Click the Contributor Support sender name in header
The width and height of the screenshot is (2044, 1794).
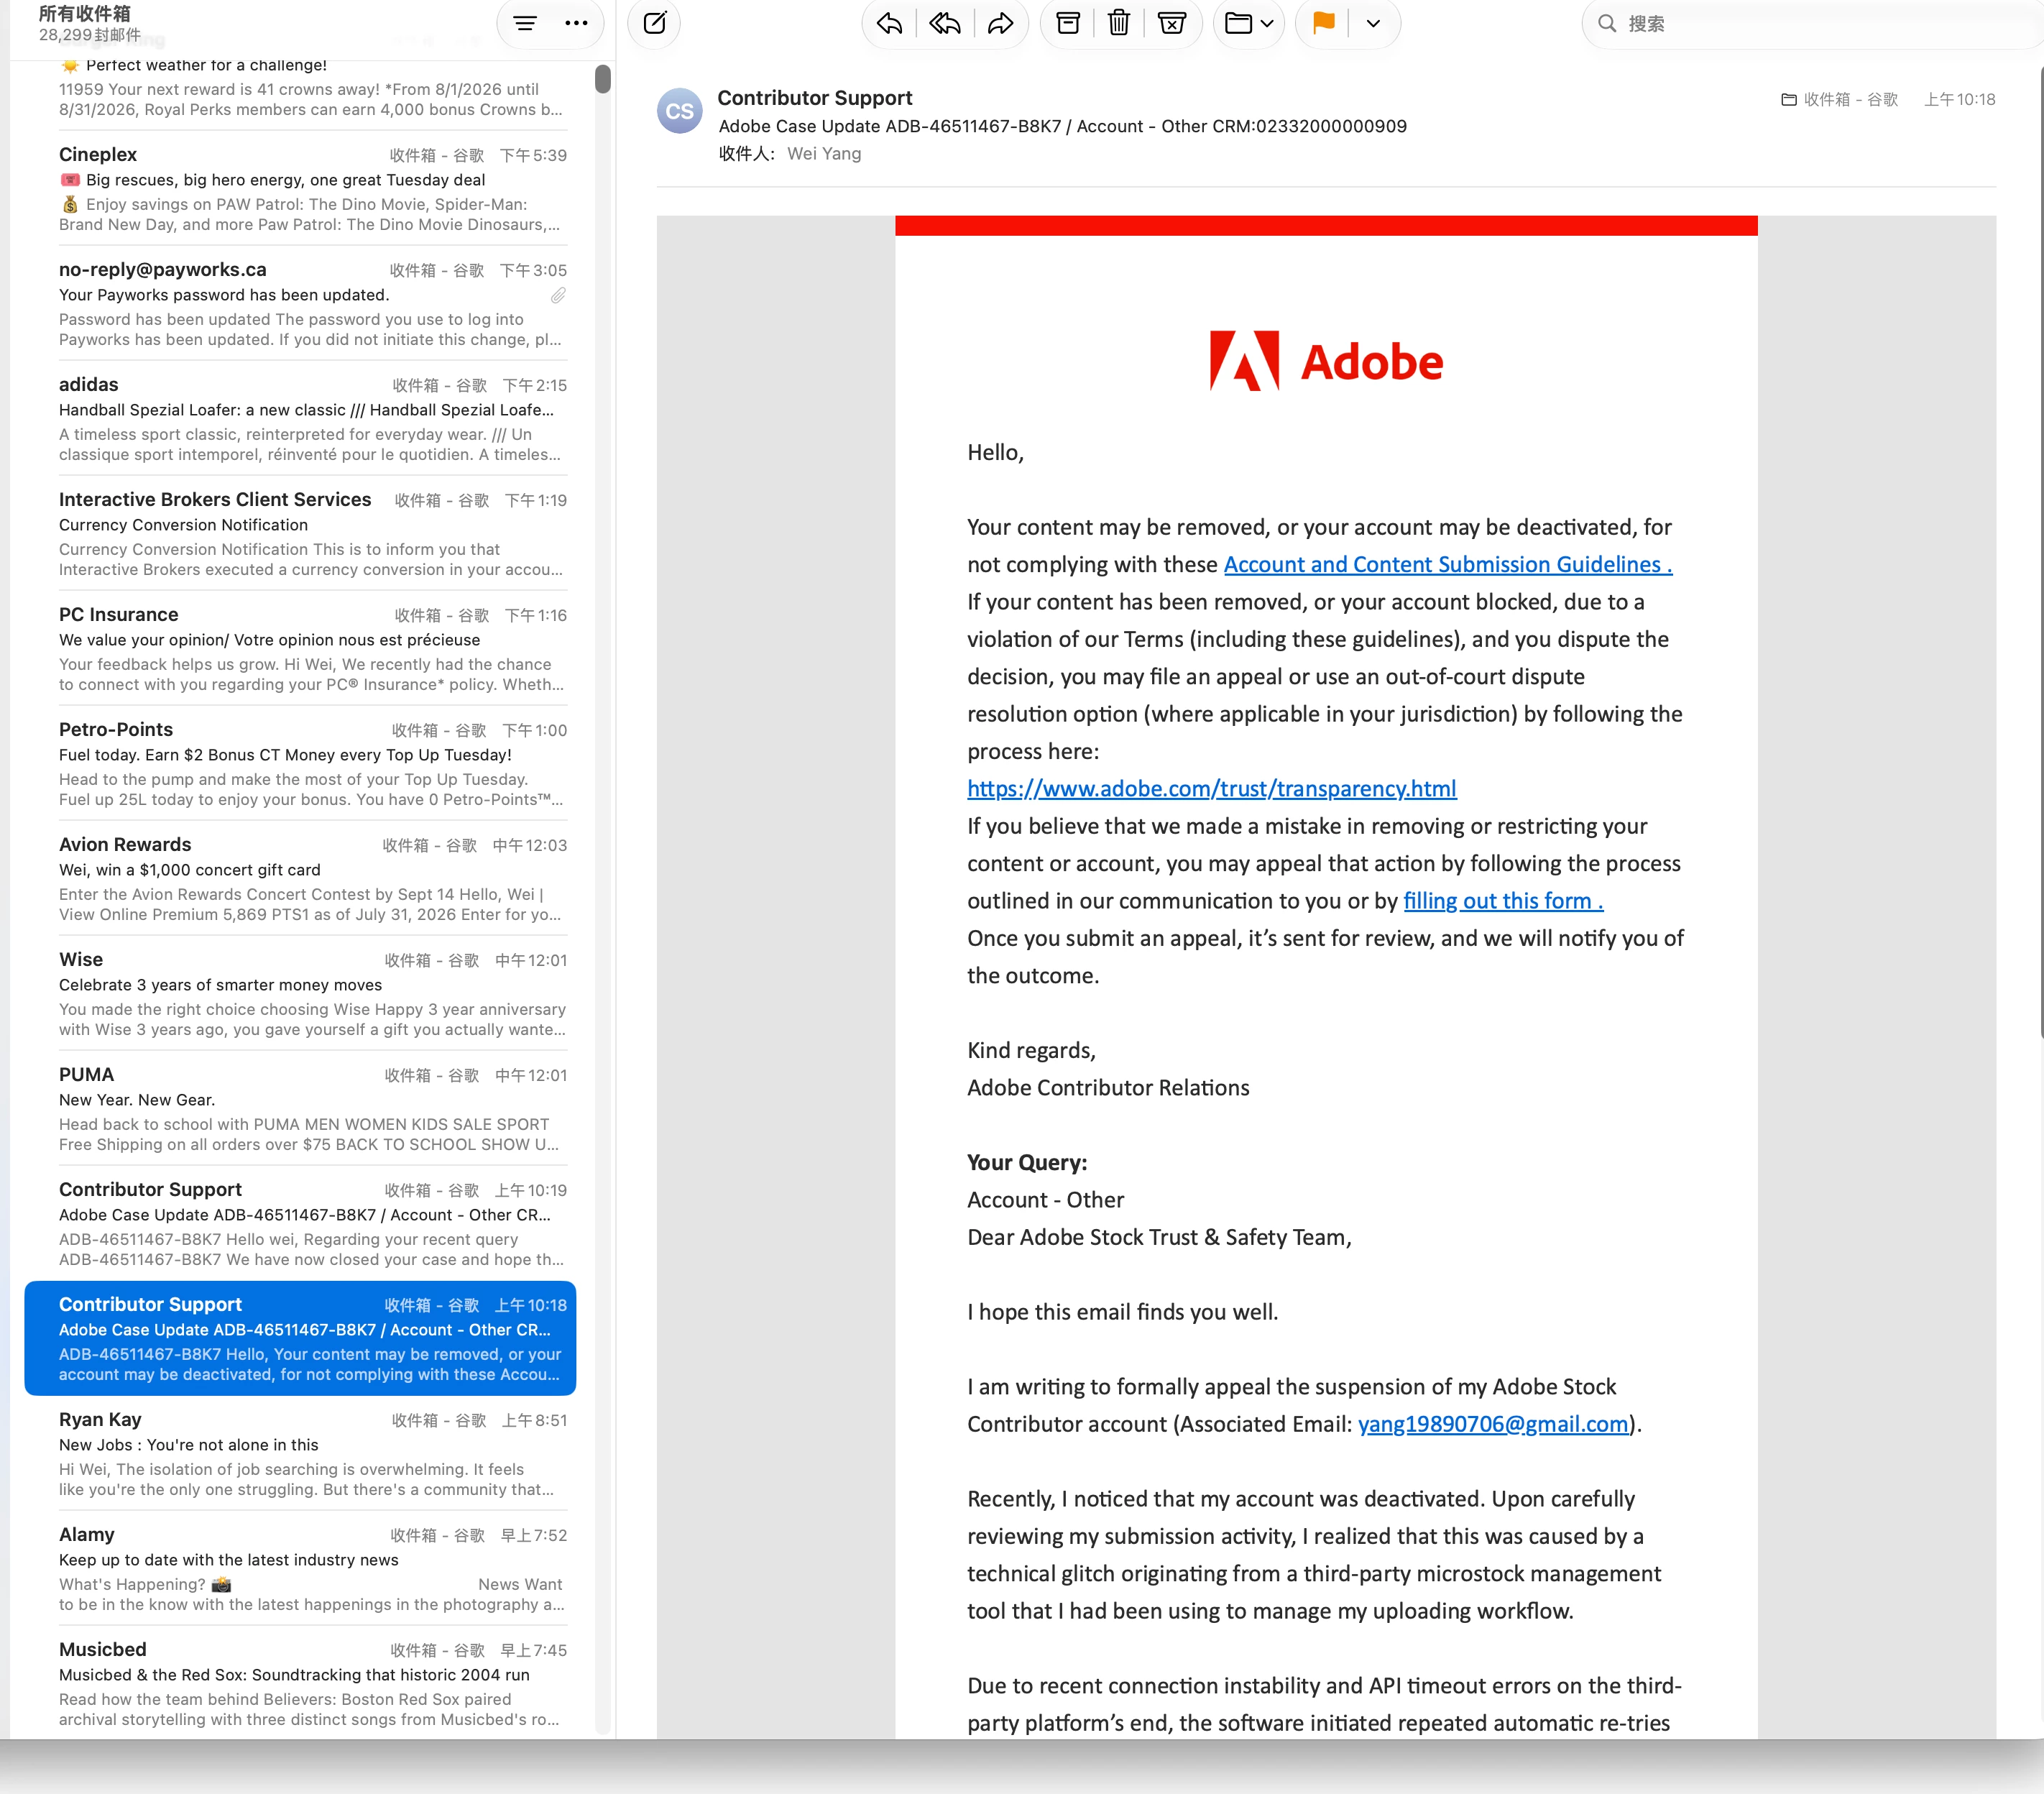pyautogui.click(x=815, y=98)
